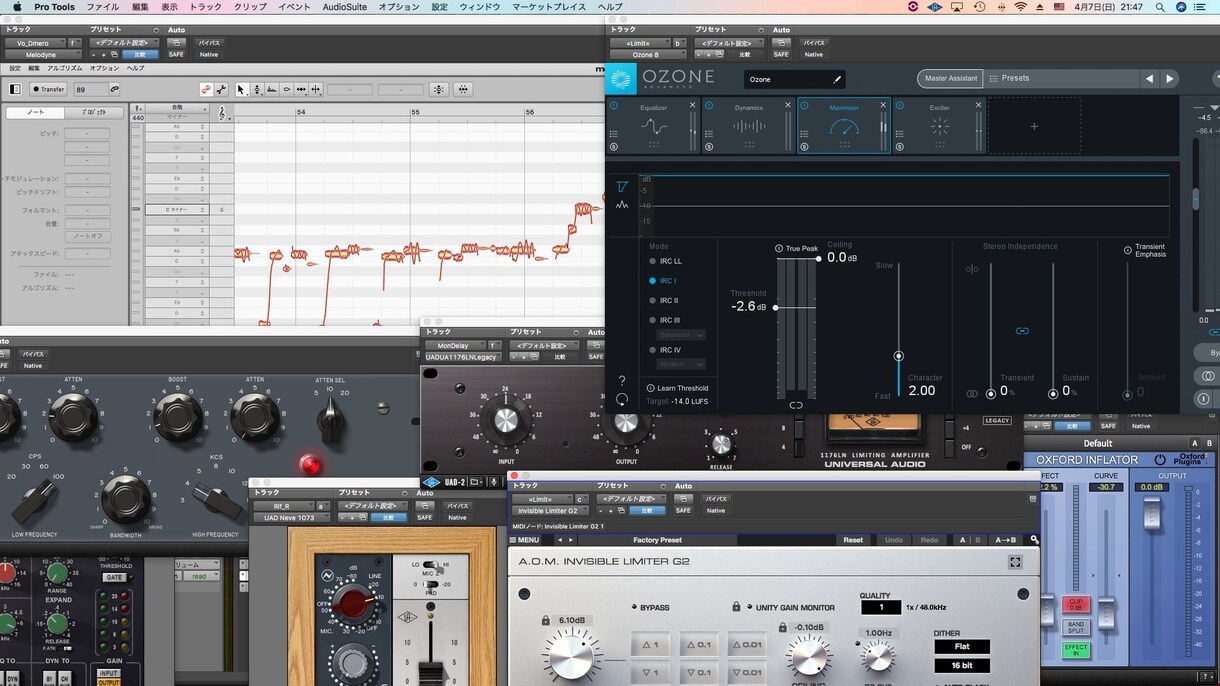This screenshot has width=1220, height=686.
Task: Click the A→B copy button
Action: 1005,540
